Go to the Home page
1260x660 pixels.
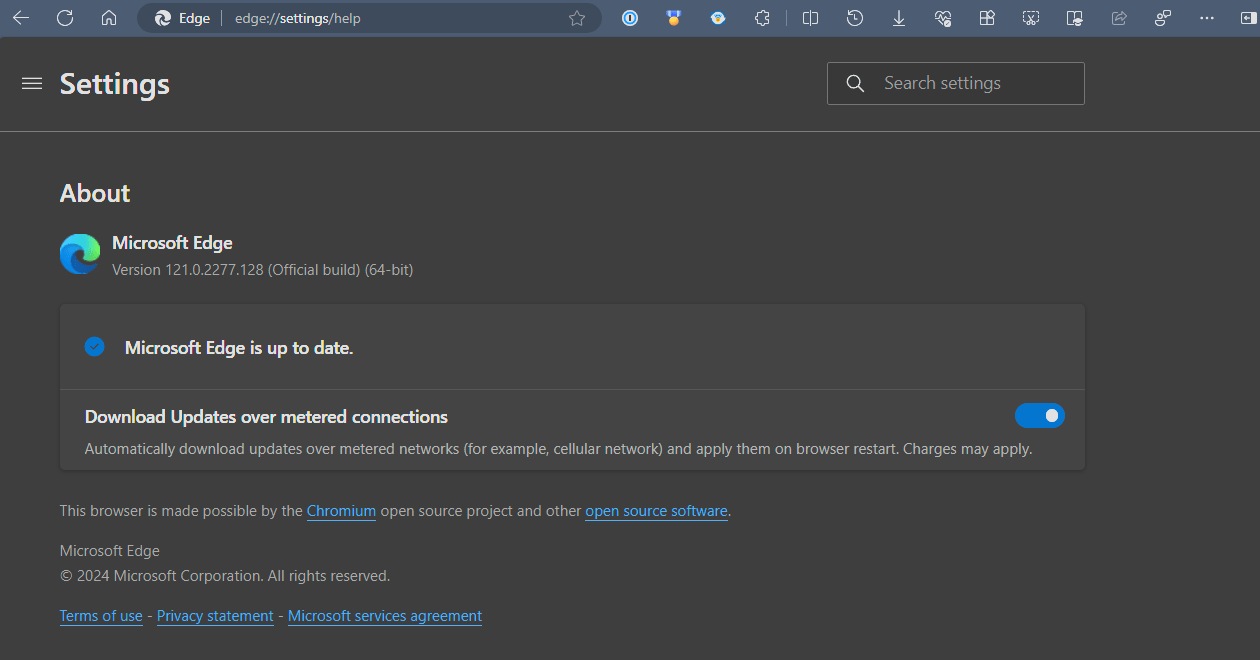click(109, 18)
